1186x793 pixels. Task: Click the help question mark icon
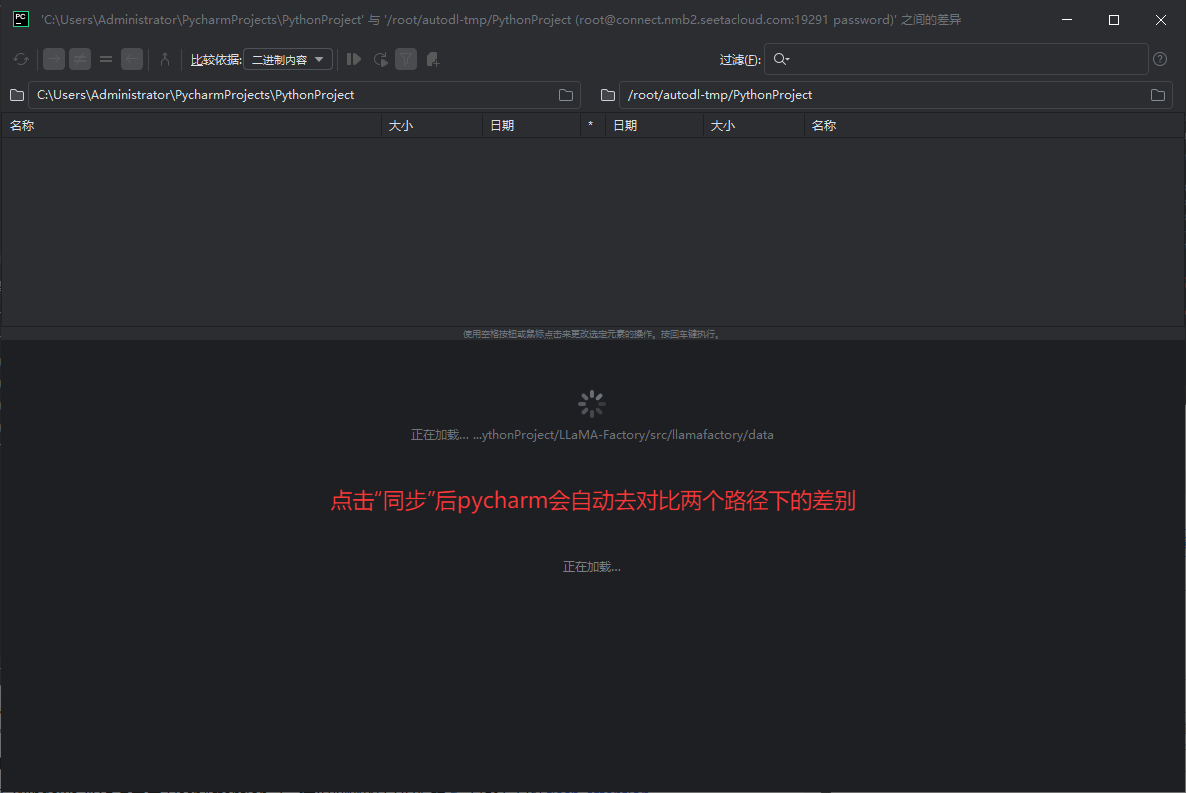click(x=1160, y=59)
